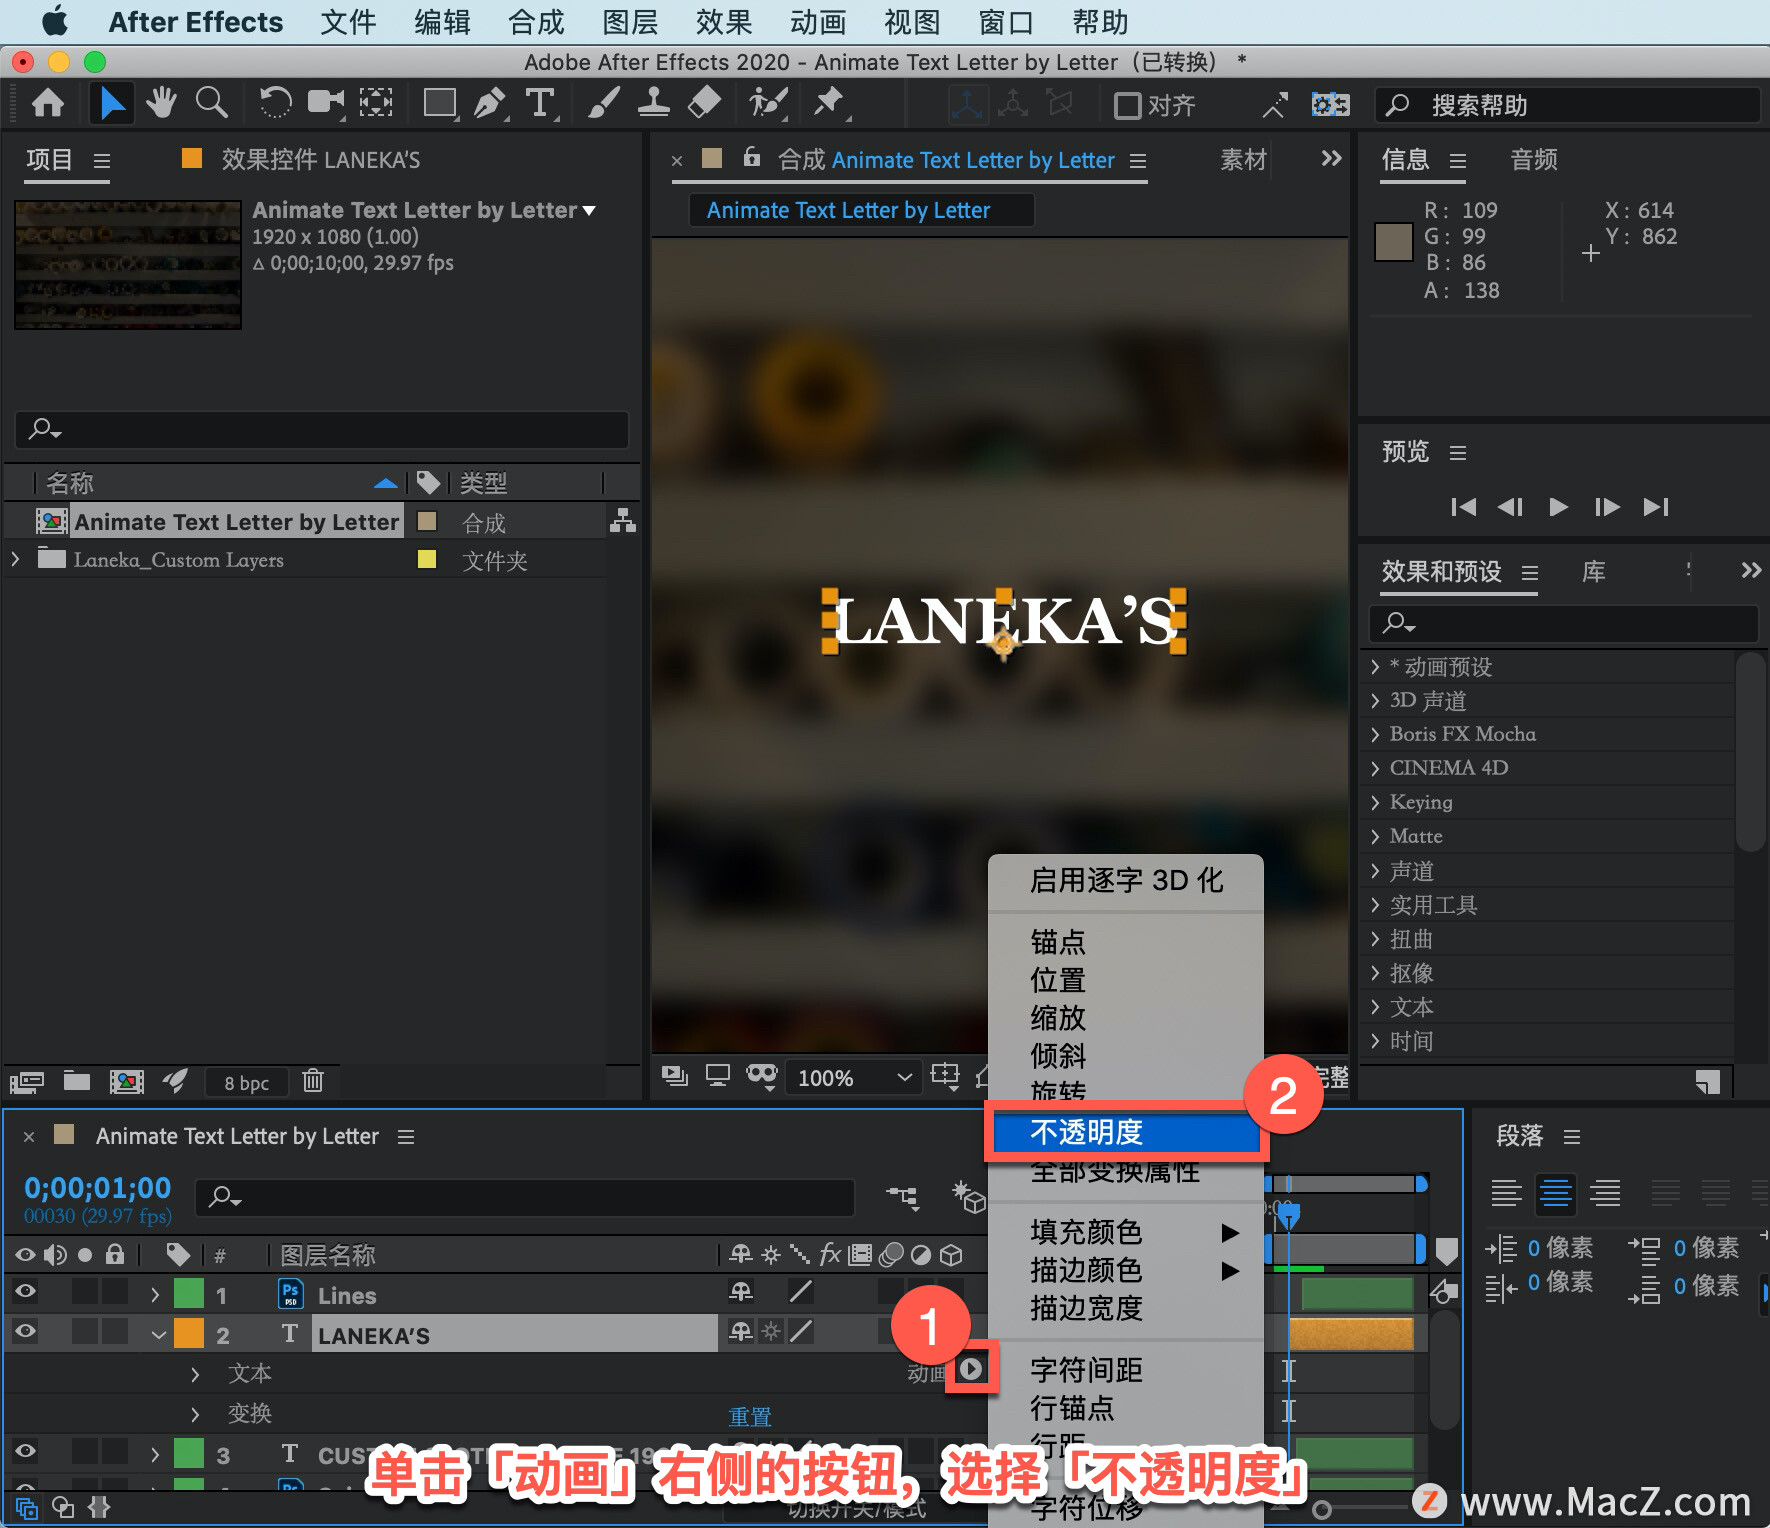Click the orange label swatch of LANEKA'S layer
This screenshot has height=1528, width=1770.
tap(189, 1334)
